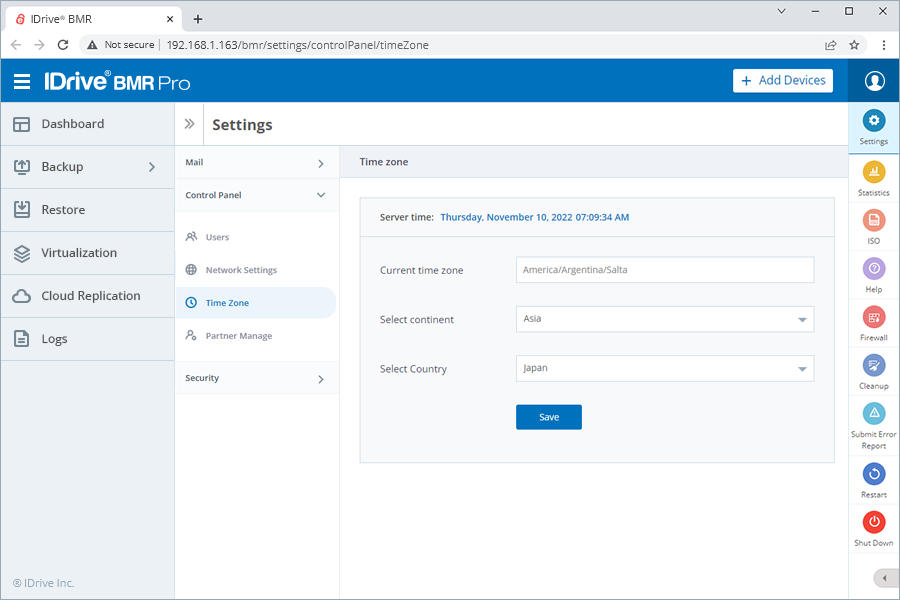Open the user account profile icon

(x=874, y=81)
